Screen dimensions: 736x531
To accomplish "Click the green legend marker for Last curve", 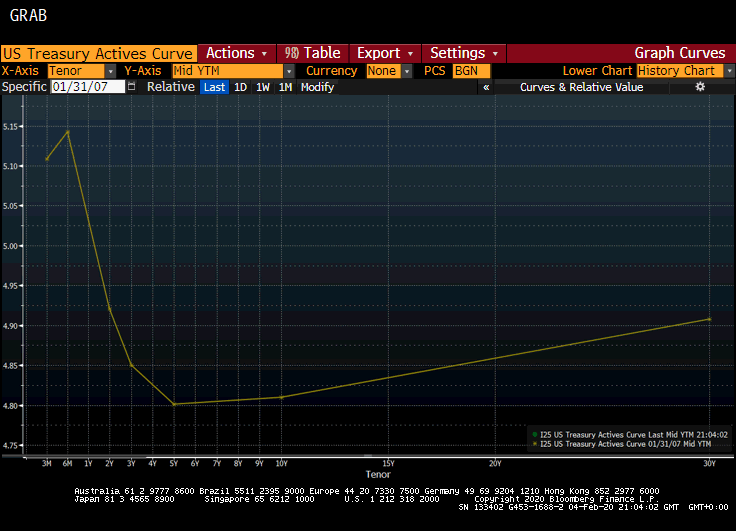I will pyautogui.click(x=535, y=435).
